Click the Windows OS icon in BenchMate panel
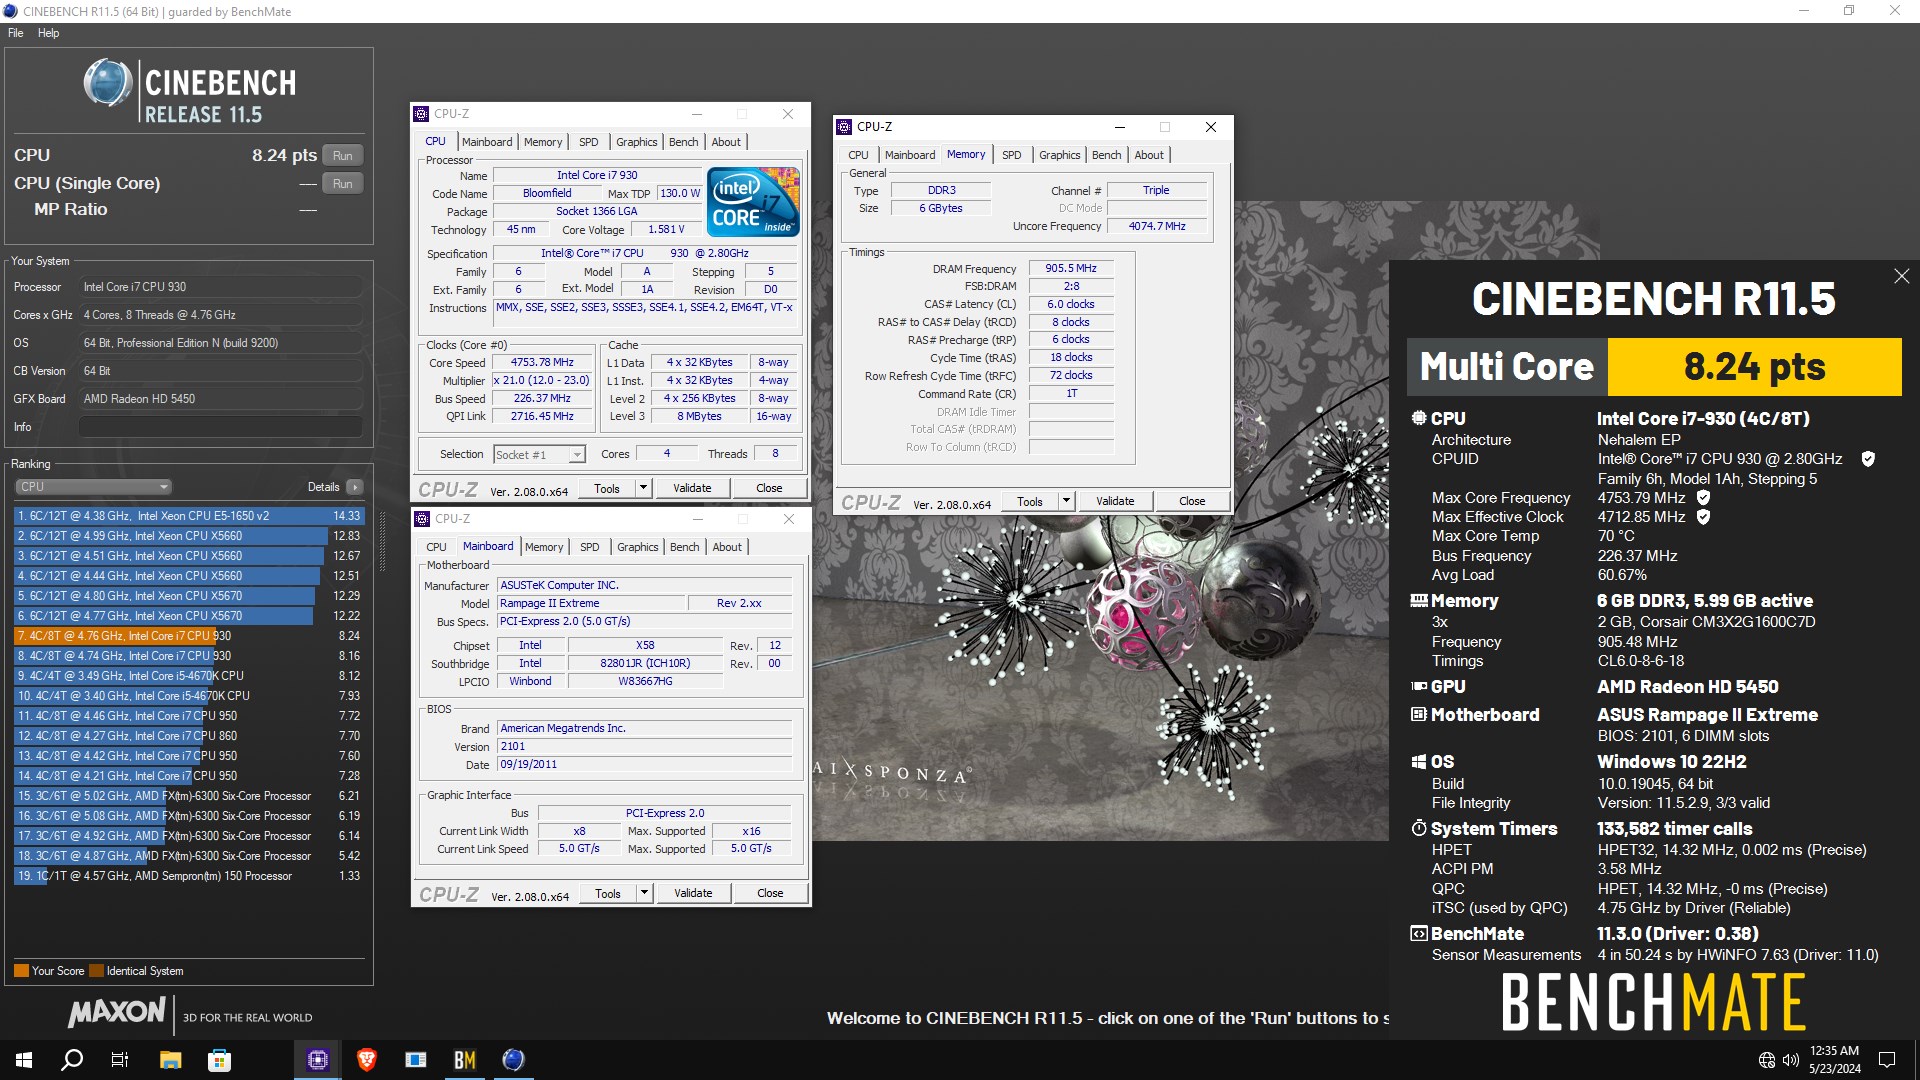 tap(1418, 762)
